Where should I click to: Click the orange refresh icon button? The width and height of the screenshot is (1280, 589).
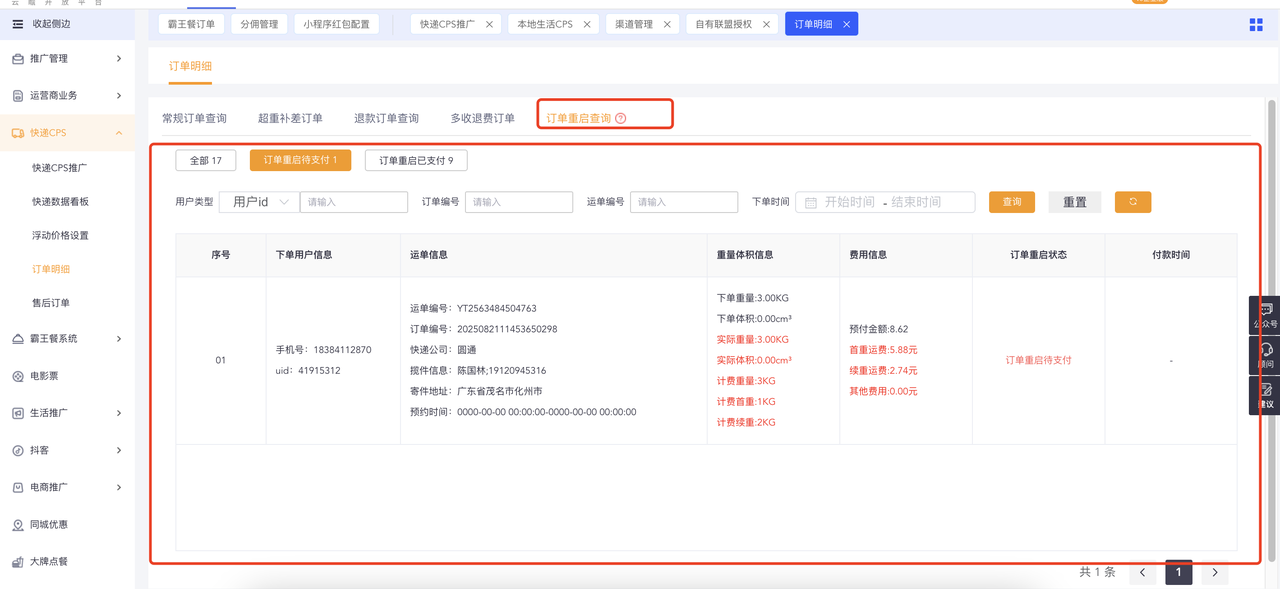(1133, 202)
